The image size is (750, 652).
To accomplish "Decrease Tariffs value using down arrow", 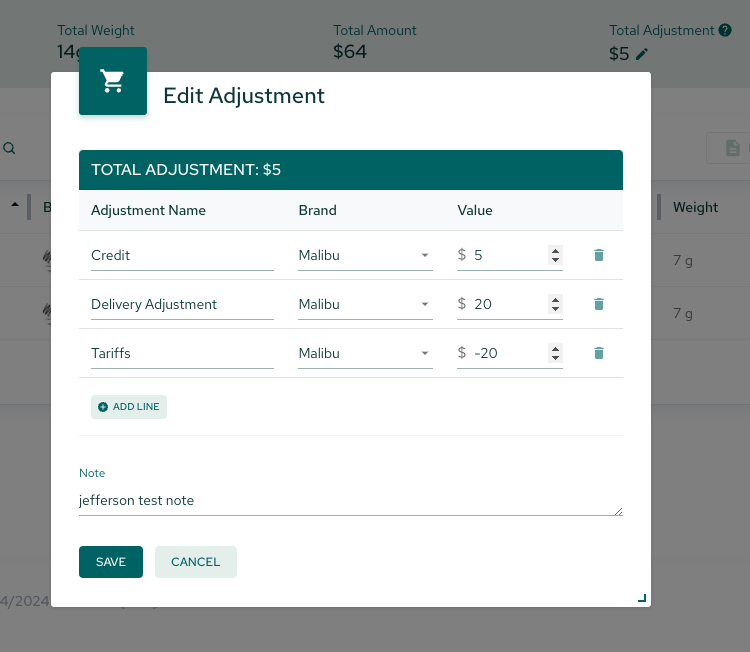I will pos(555,358).
